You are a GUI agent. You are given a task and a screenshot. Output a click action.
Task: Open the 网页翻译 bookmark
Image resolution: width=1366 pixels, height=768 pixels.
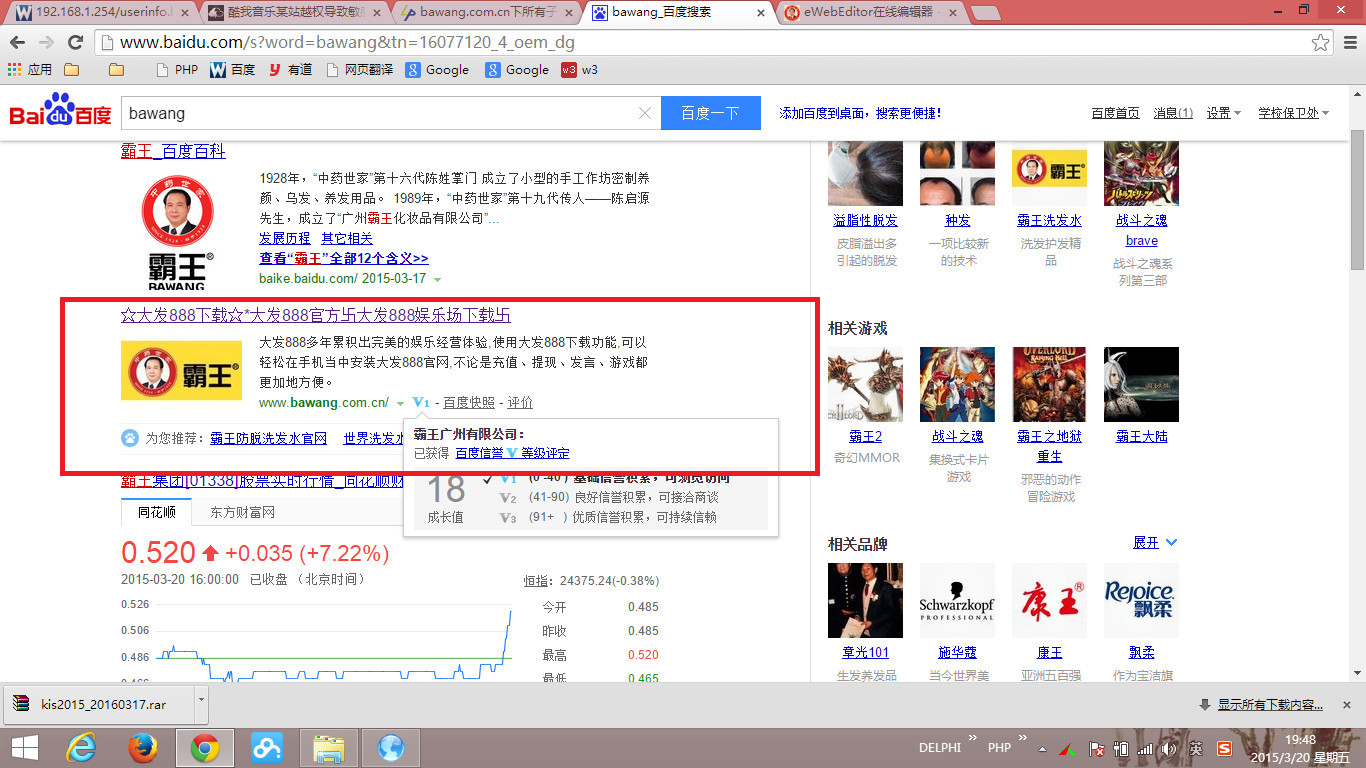(359, 70)
